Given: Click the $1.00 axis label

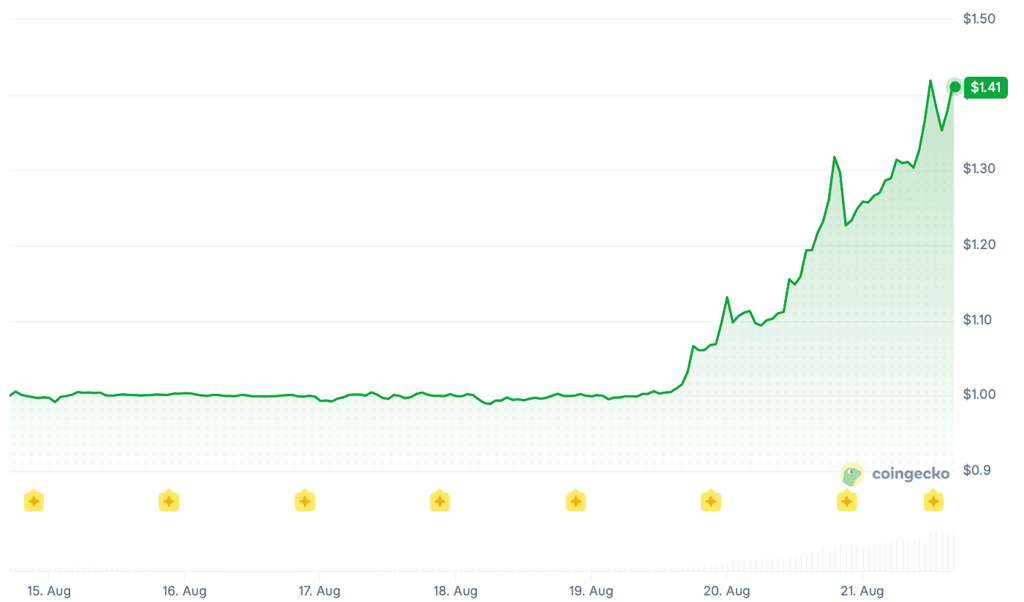Looking at the screenshot, I should click(979, 394).
